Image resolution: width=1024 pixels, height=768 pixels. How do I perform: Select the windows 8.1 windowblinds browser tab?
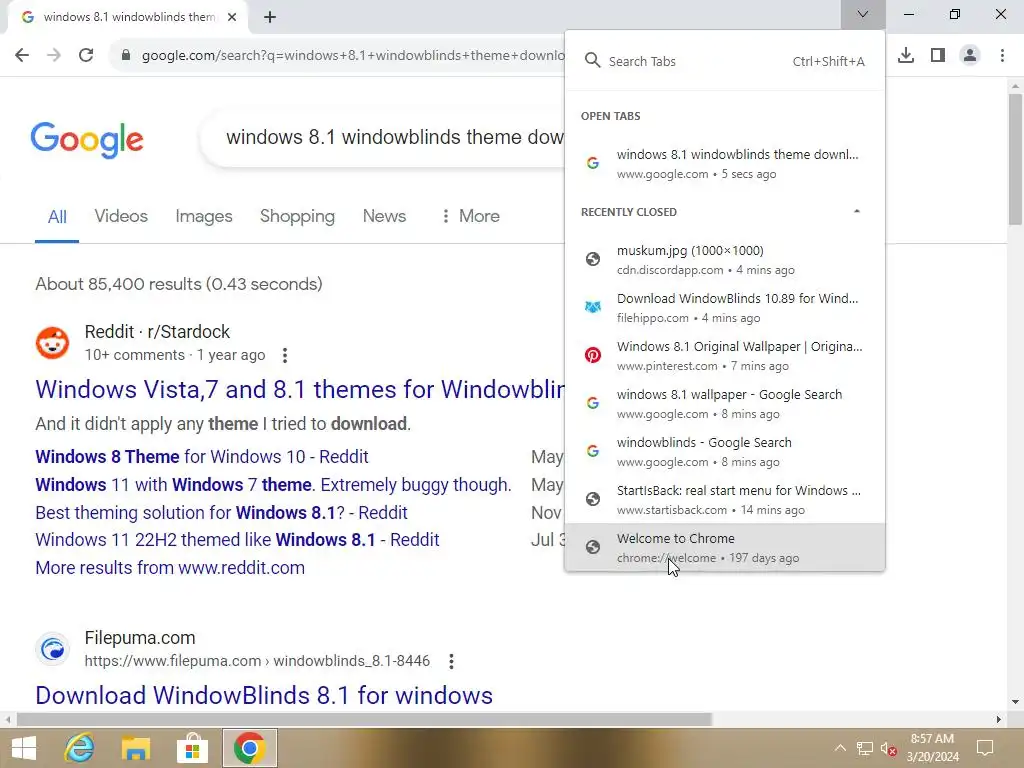(x=128, y=17)
